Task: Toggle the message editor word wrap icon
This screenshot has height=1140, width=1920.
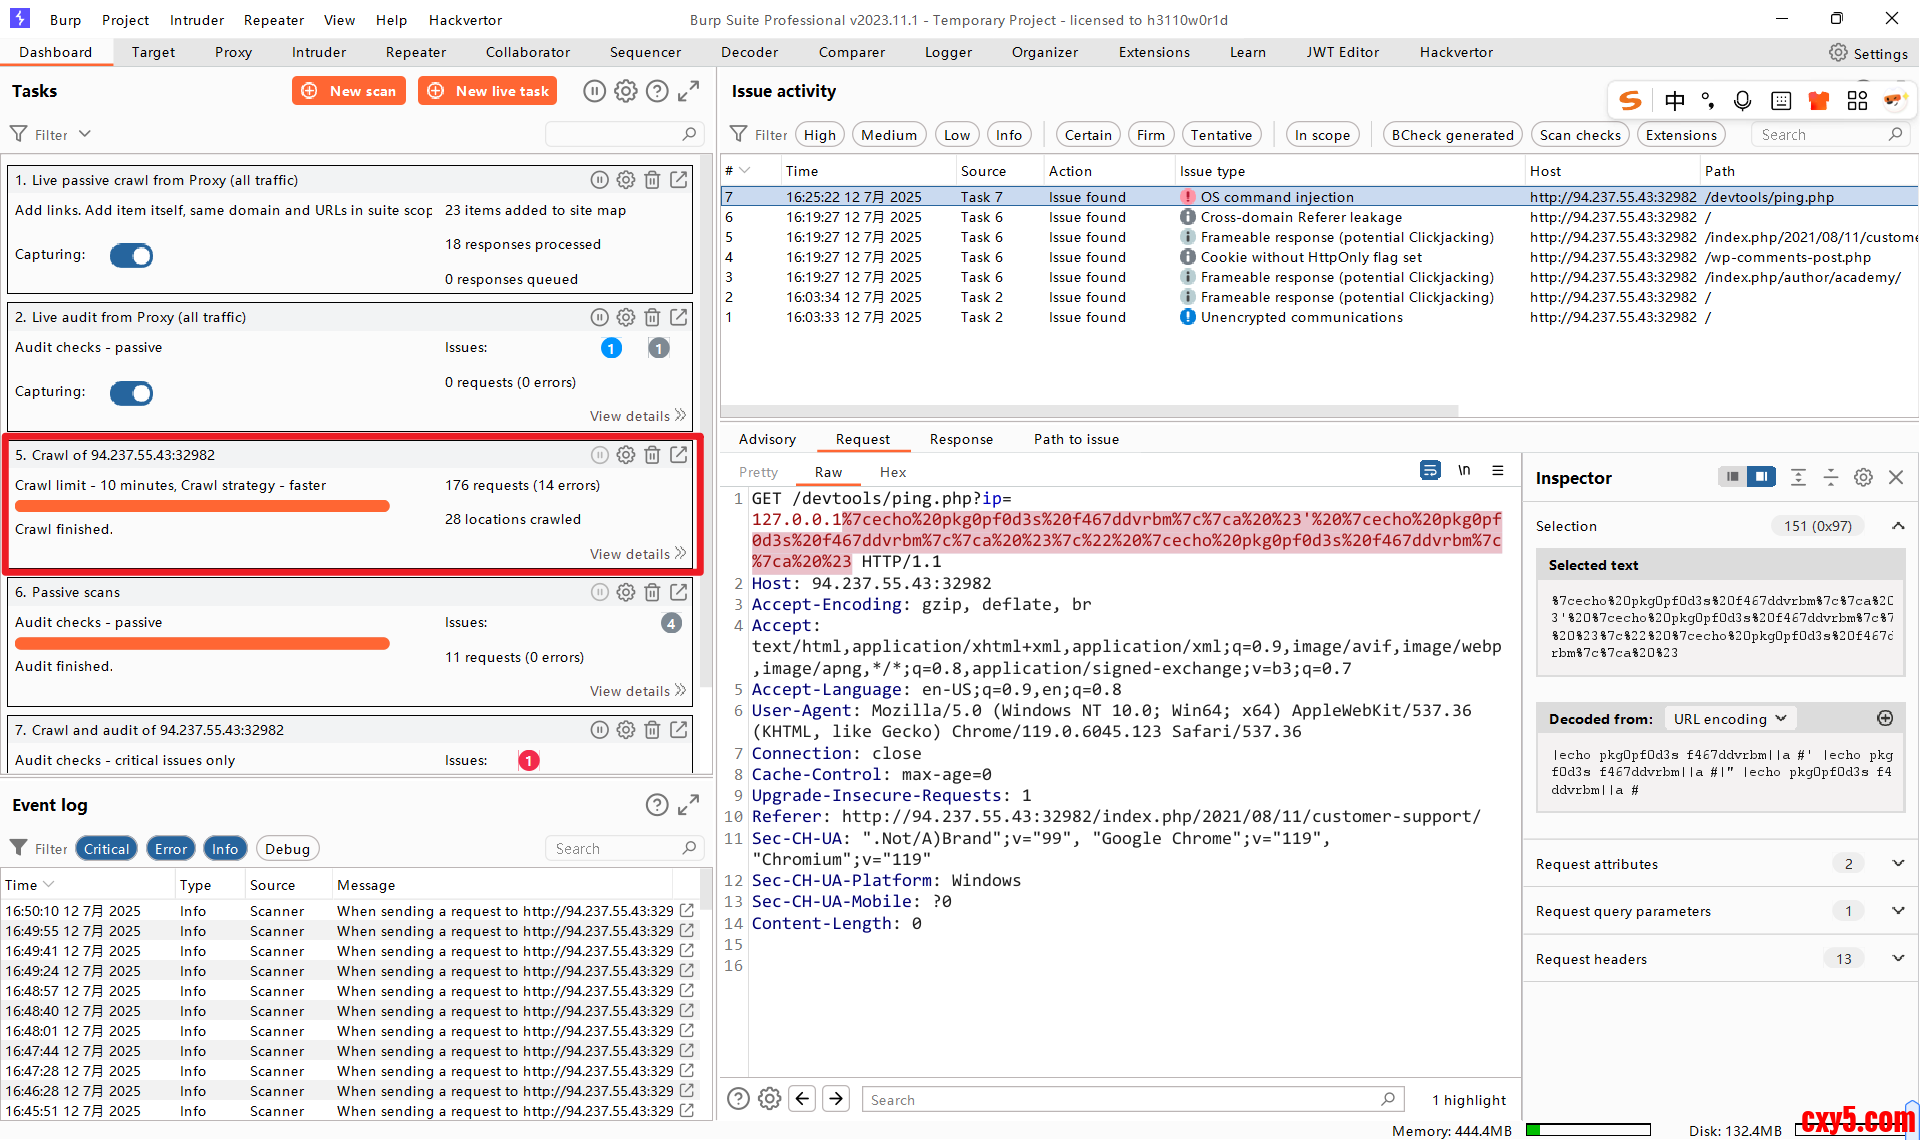Action: coord(1430,471)
